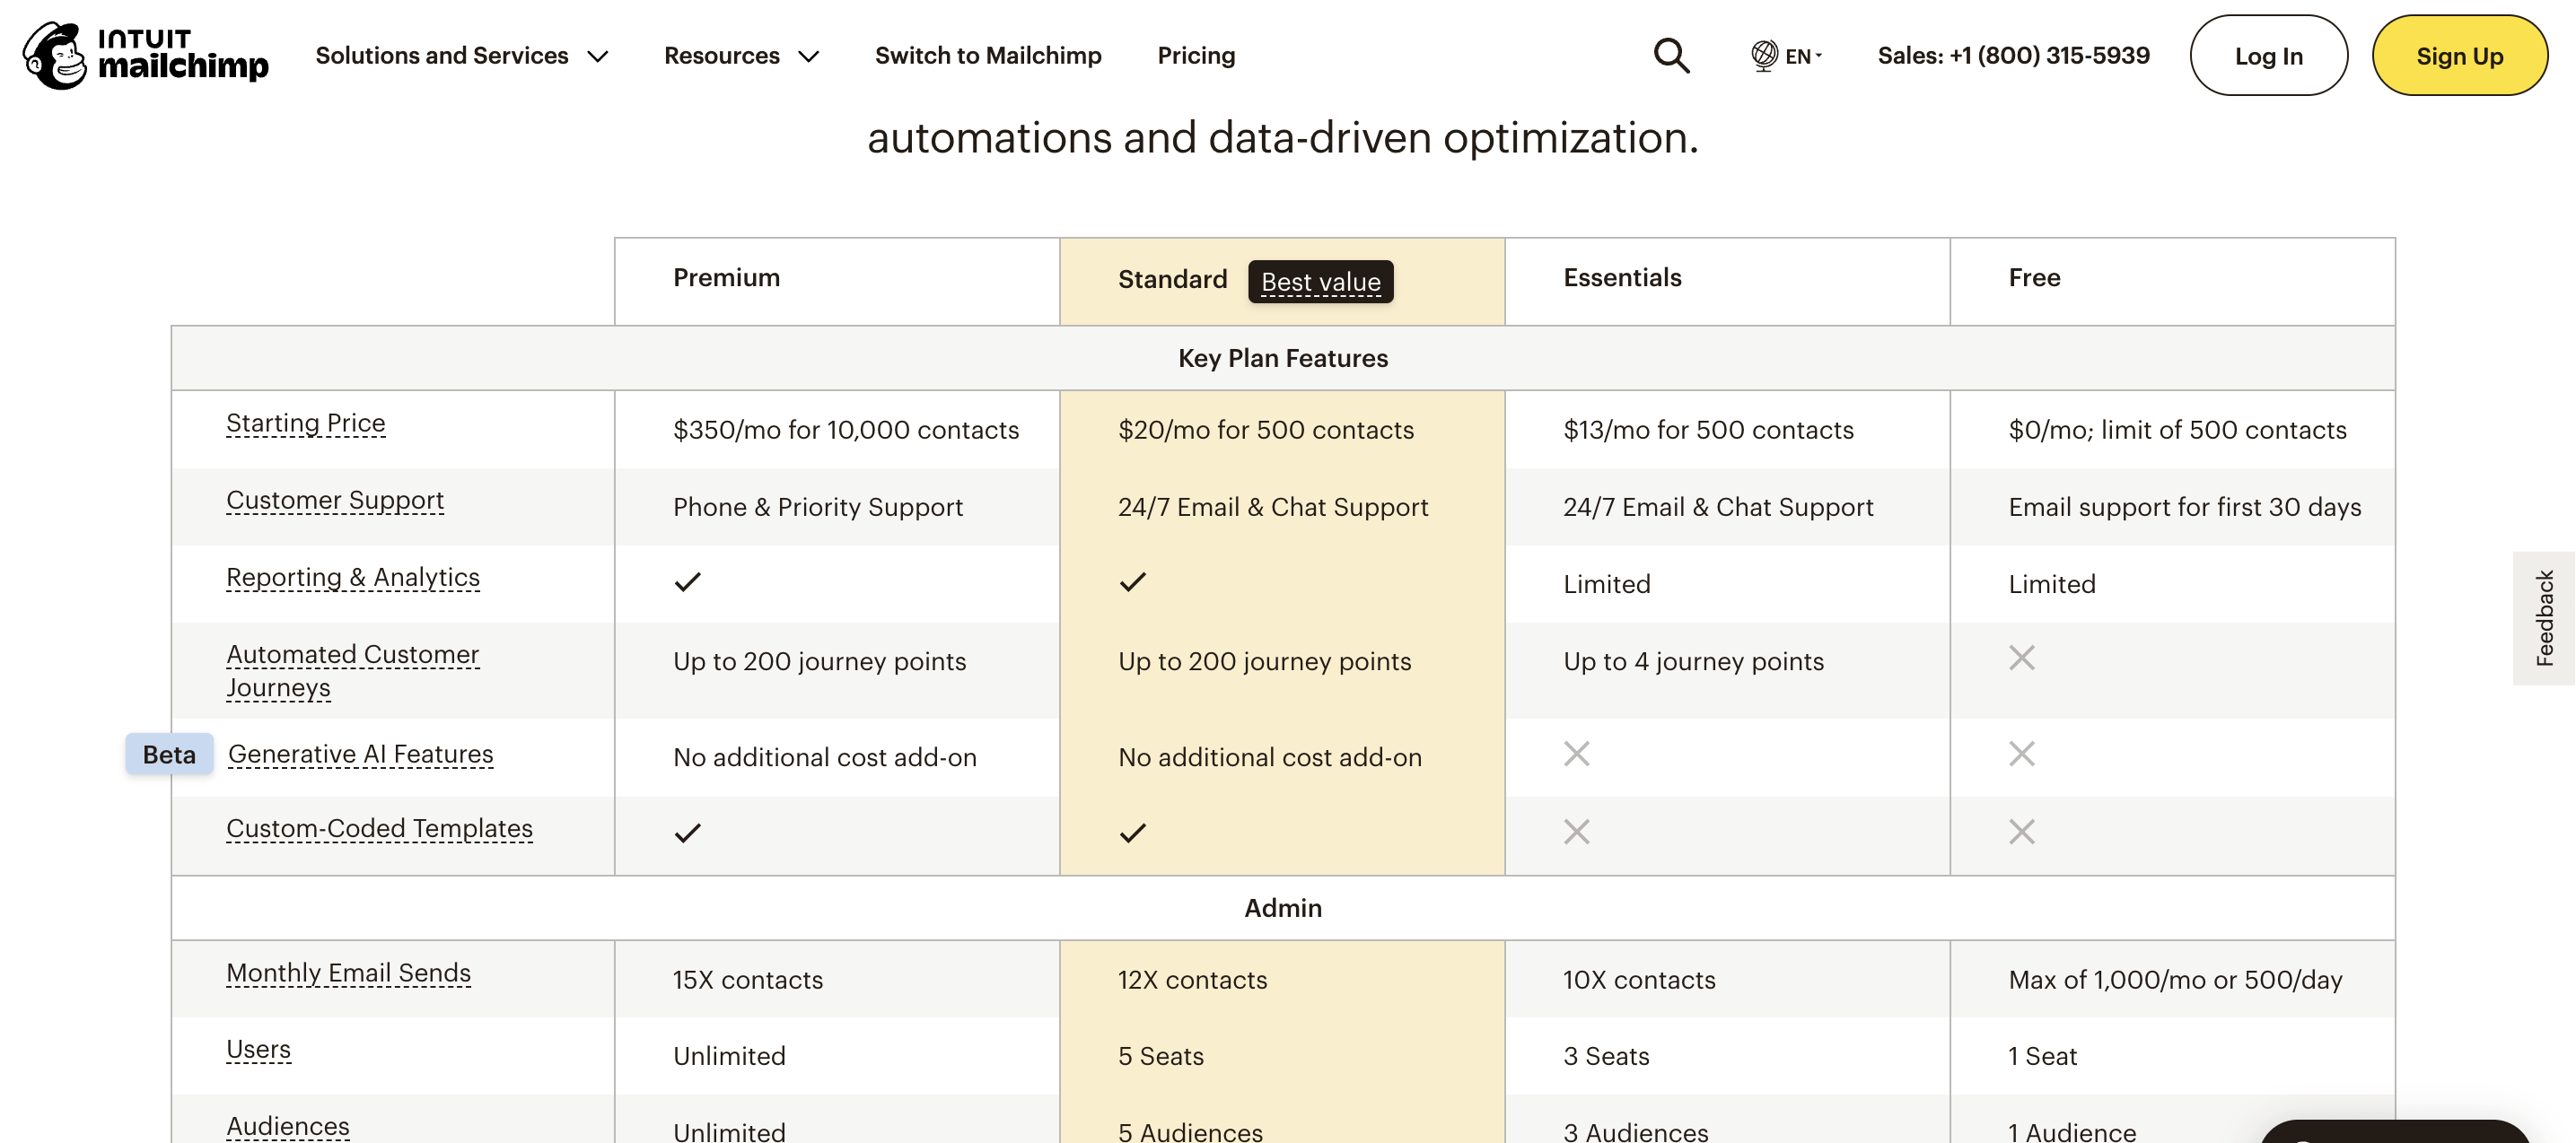Screen dimensions: 2576x1143
Task: Click 'Max of 1,000/mo or 500/day' cell
Action: pos(2175,980)
